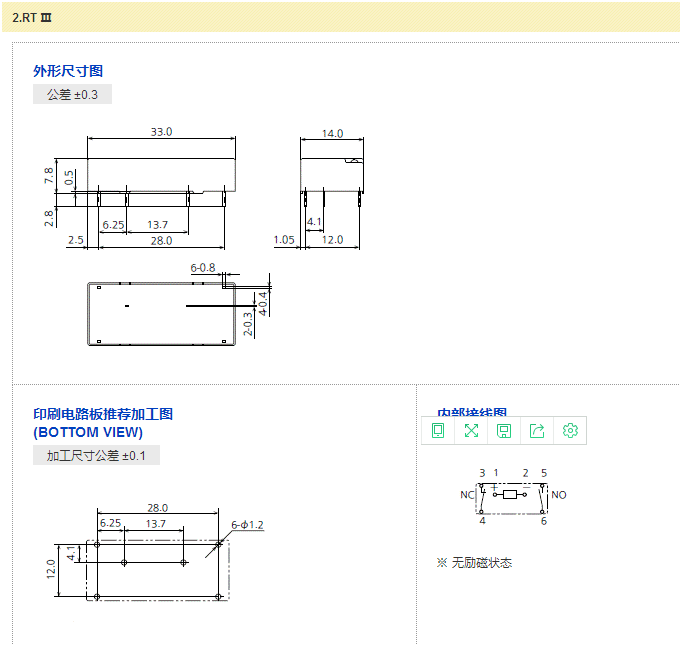Click the 6-φ1.2 hole diameter annotation
The height and width of the screenshot is (645, 680).
pyautogui.click(x=247, y=525)
